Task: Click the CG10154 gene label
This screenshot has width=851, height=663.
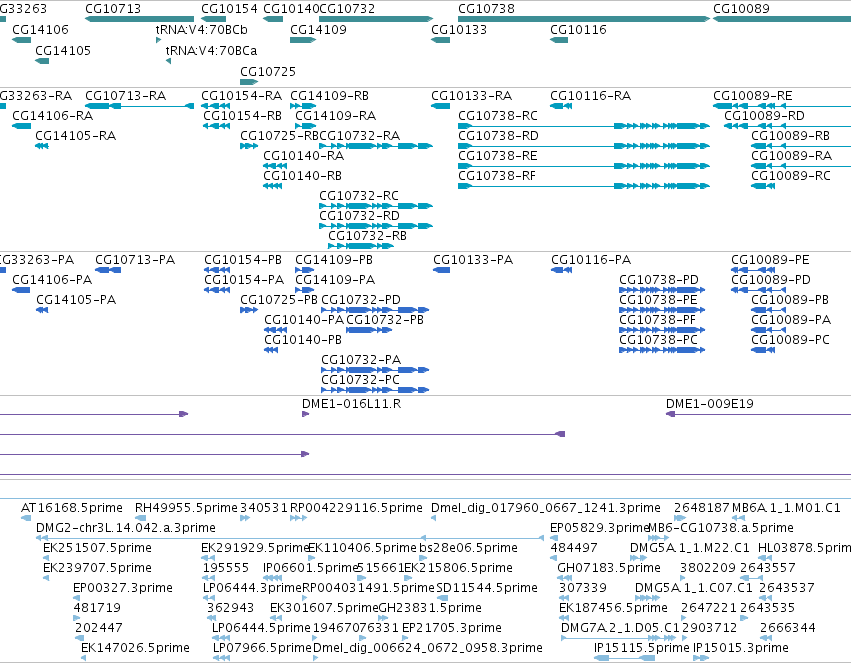Action: (229, 9)
